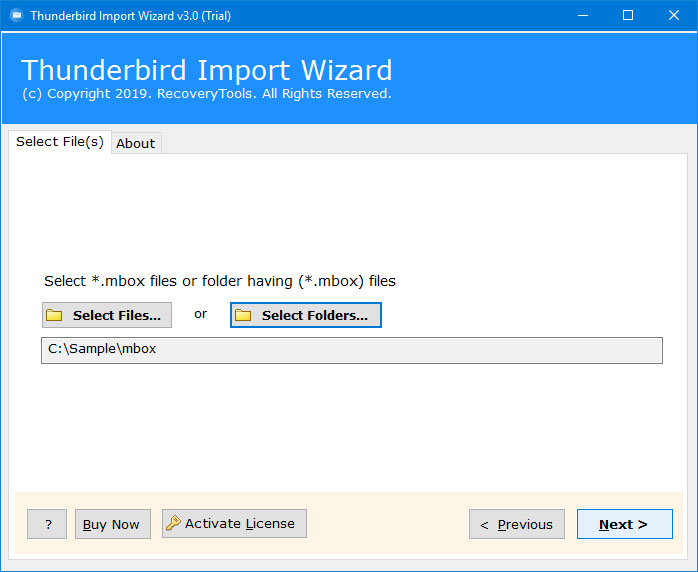Open the About tab
The height and width of the screenshot is (572, 698).
pyautogui.click(x=136, y=143)
